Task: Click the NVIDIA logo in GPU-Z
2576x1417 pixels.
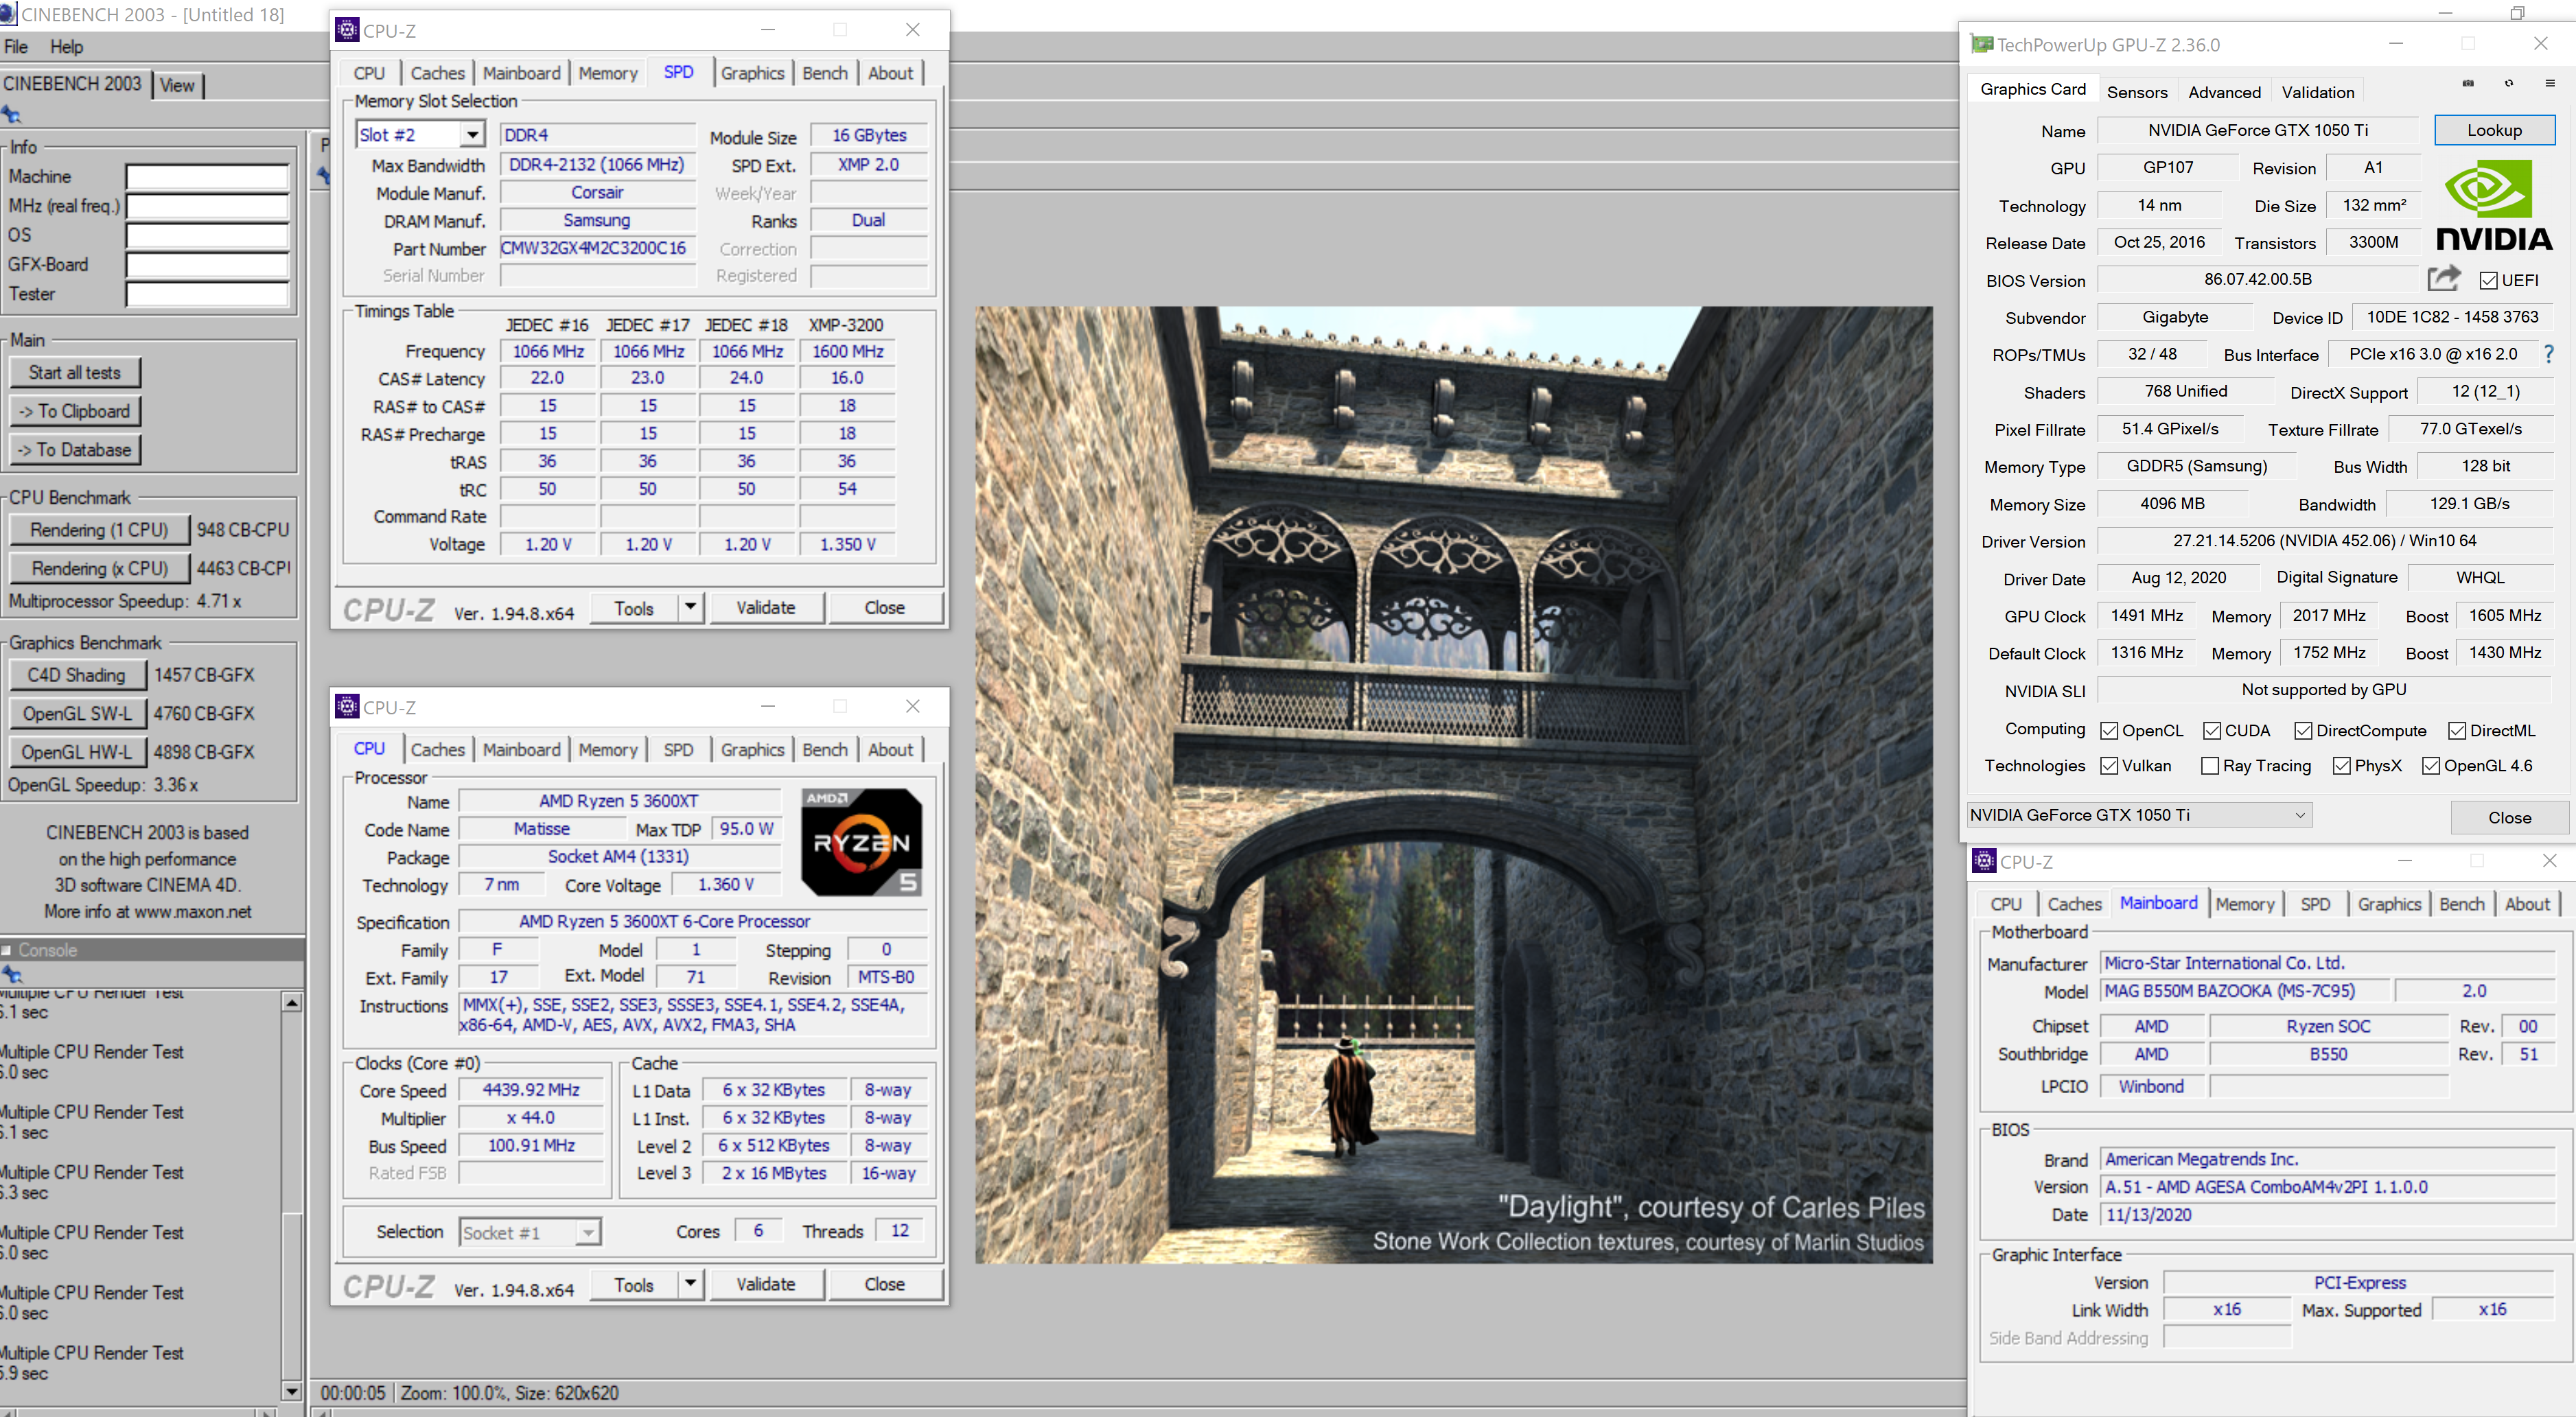Action: point(2494,206)
